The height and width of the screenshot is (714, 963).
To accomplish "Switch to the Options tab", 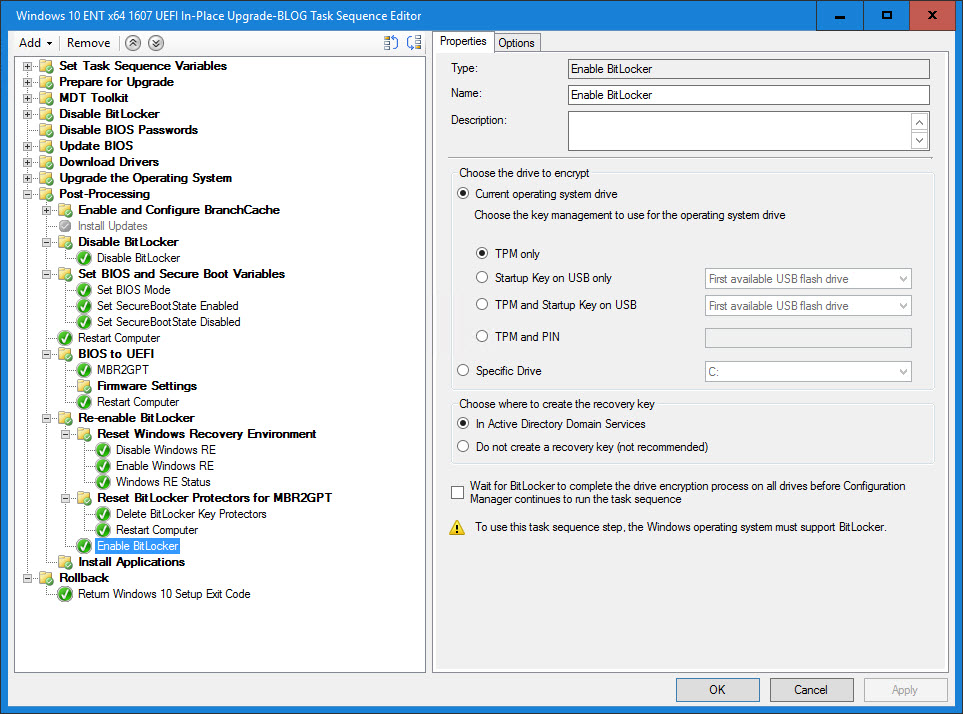I will [x=517, y=42].
